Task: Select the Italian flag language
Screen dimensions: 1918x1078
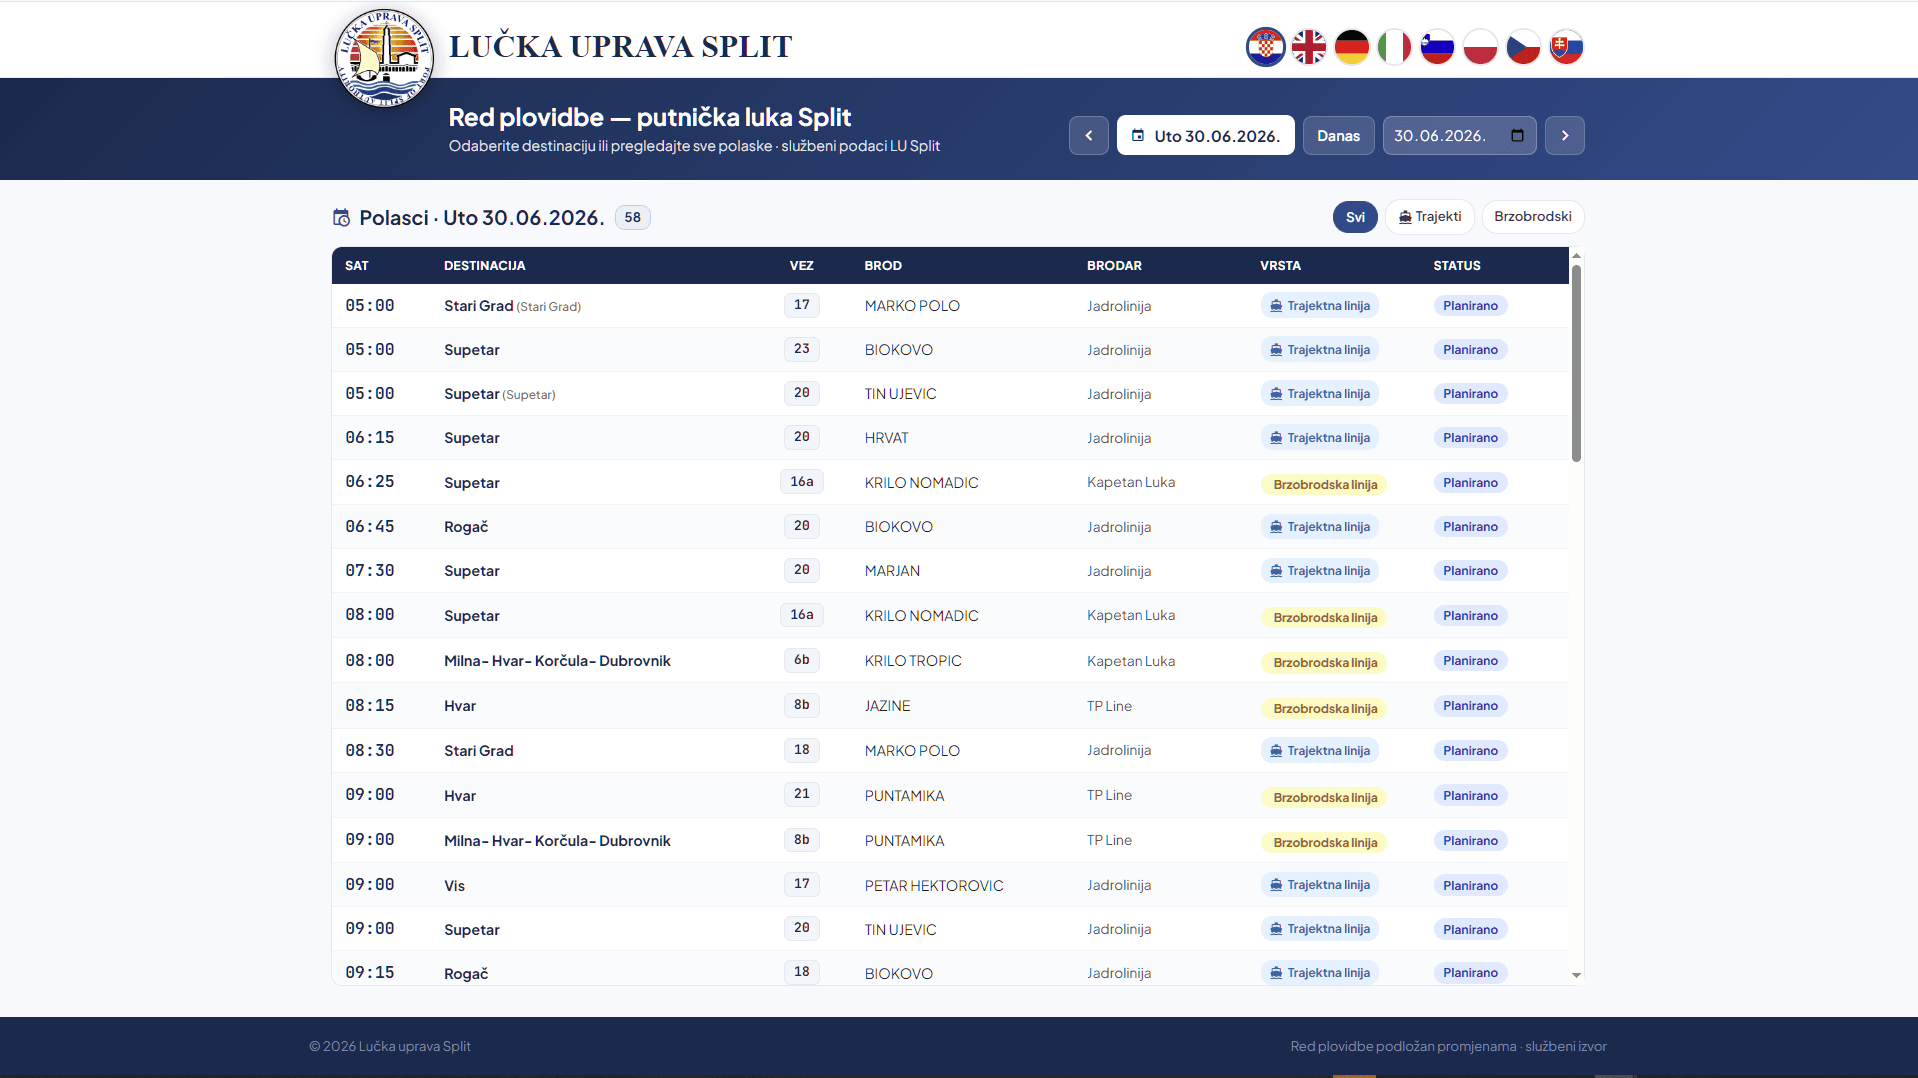Action: [x=1394, y=47]
